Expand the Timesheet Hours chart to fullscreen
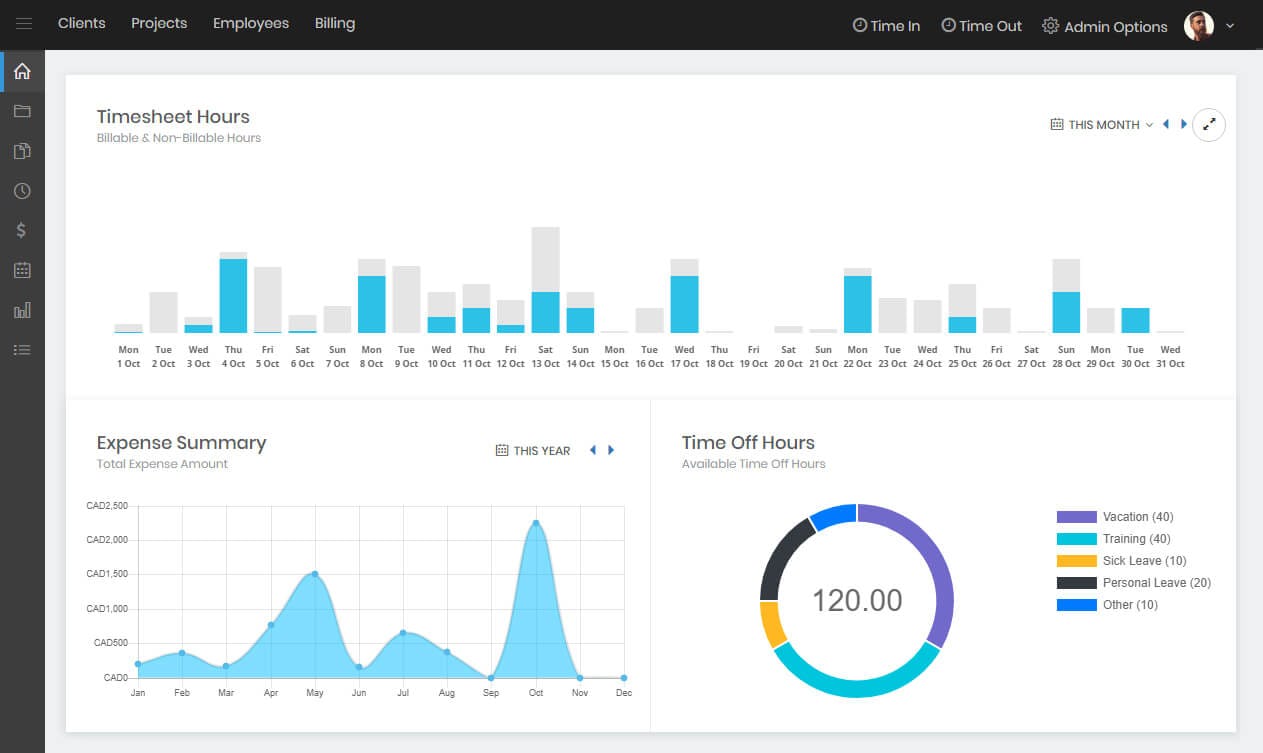The image size is (1263, 753). [x=1209, y=124]
